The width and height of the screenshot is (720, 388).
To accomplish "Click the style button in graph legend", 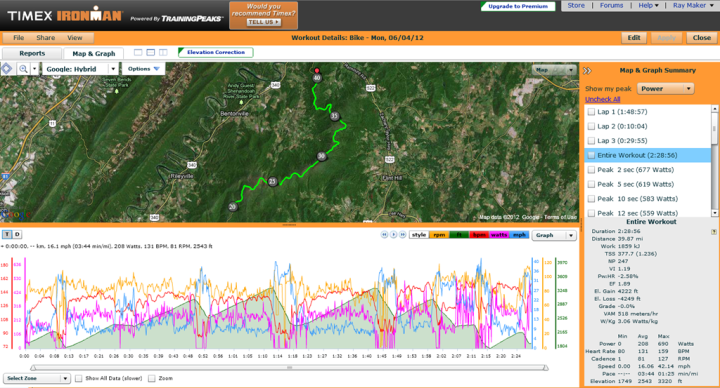I will tap(418, 235).
